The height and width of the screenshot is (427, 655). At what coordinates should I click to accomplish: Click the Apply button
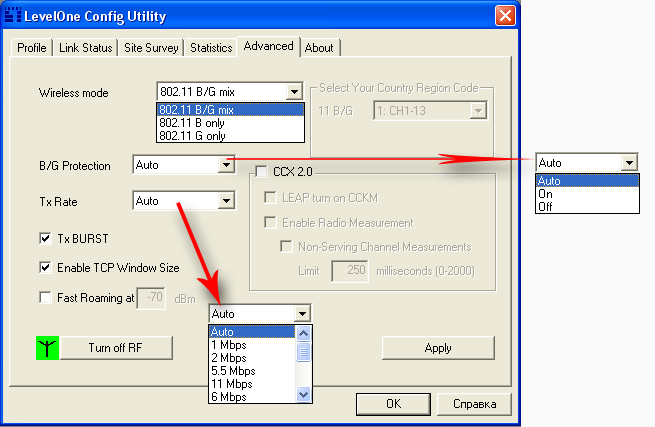(438, 348)
